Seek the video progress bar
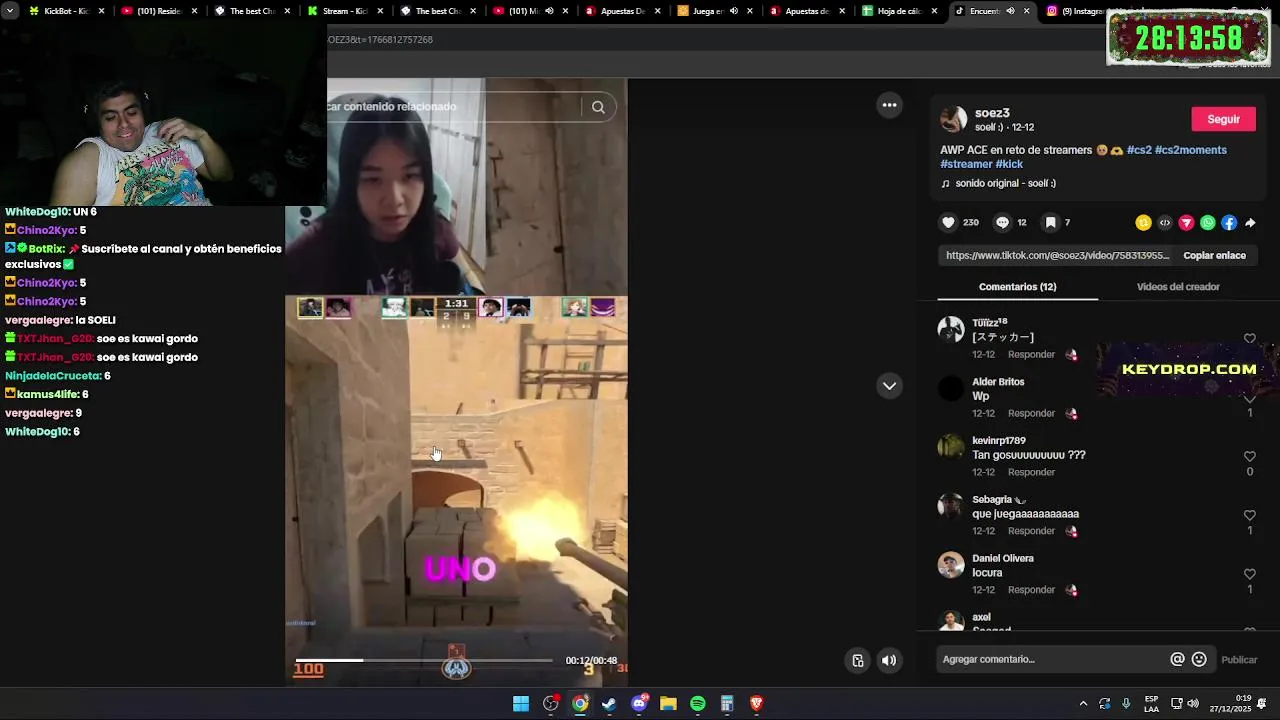 (424, 660)
